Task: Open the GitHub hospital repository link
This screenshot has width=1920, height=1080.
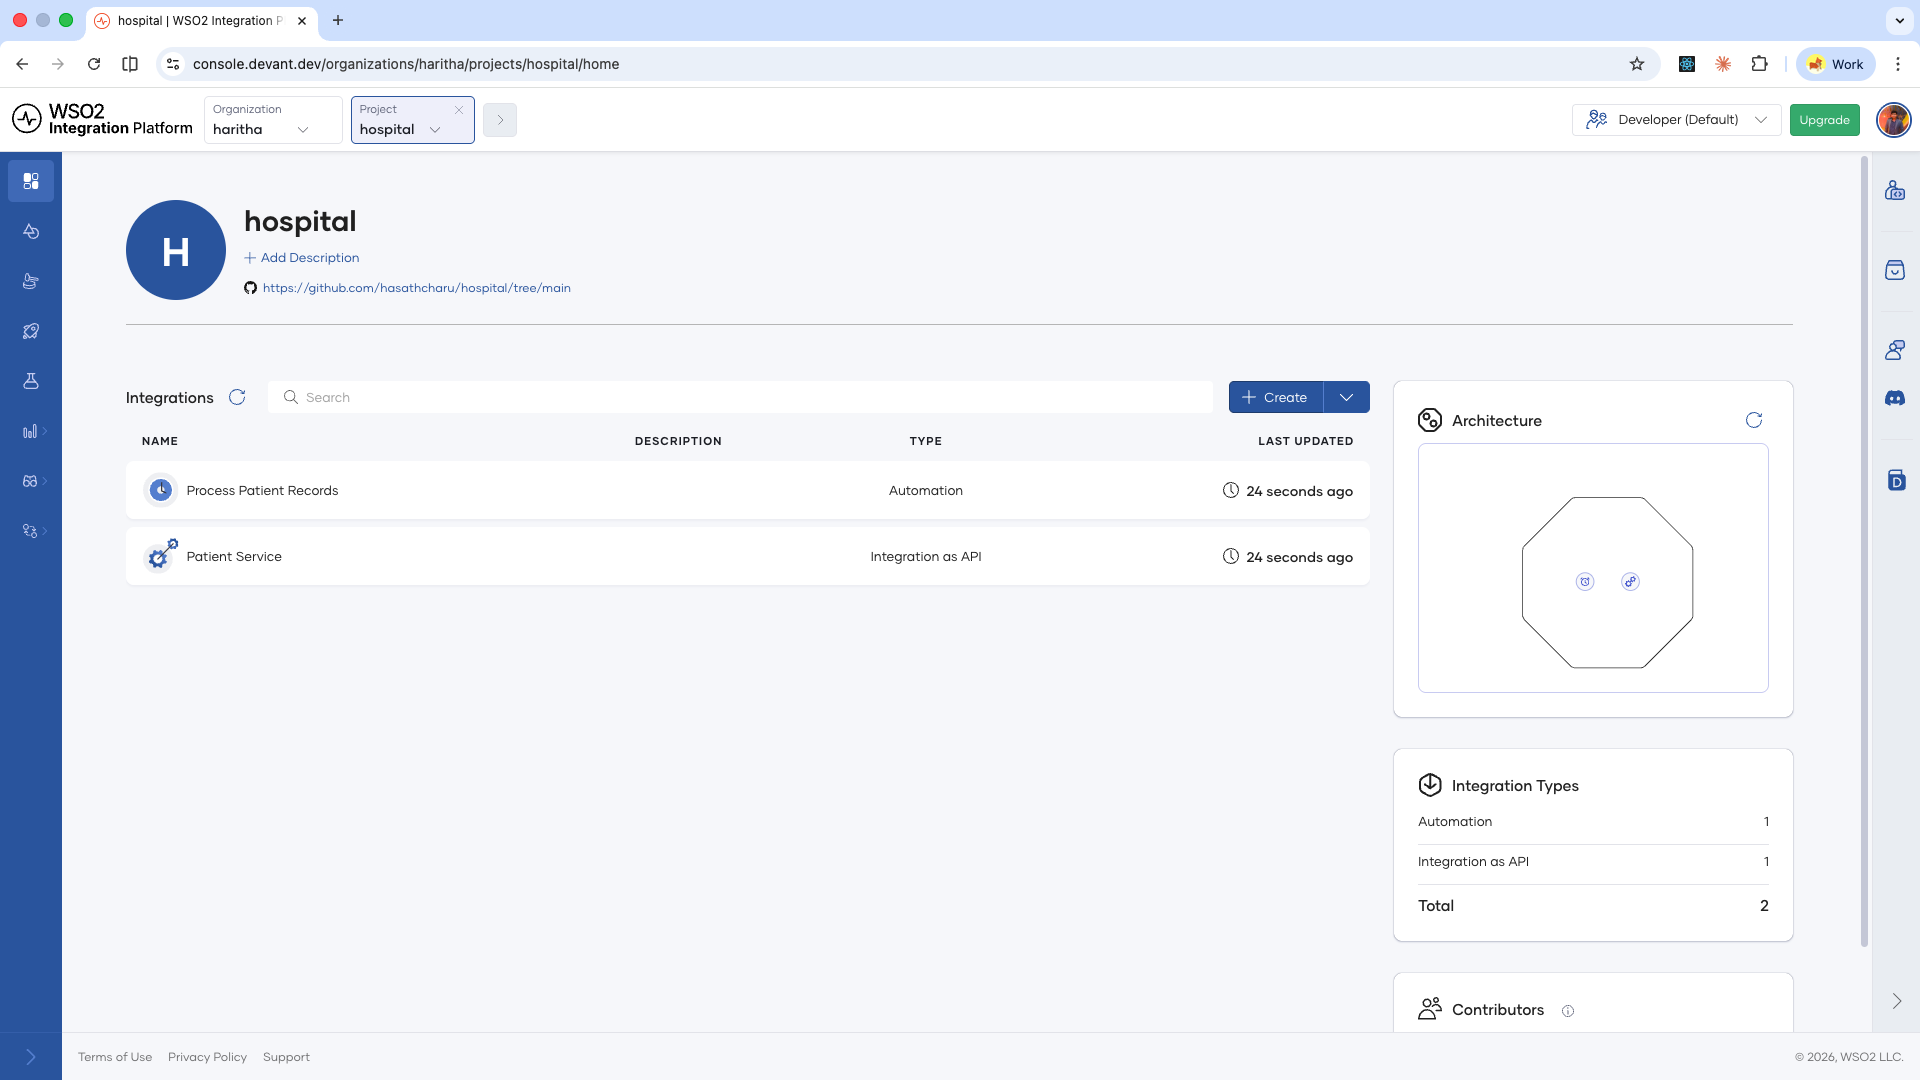Action: pyautogui.click(x=416, y=288)
